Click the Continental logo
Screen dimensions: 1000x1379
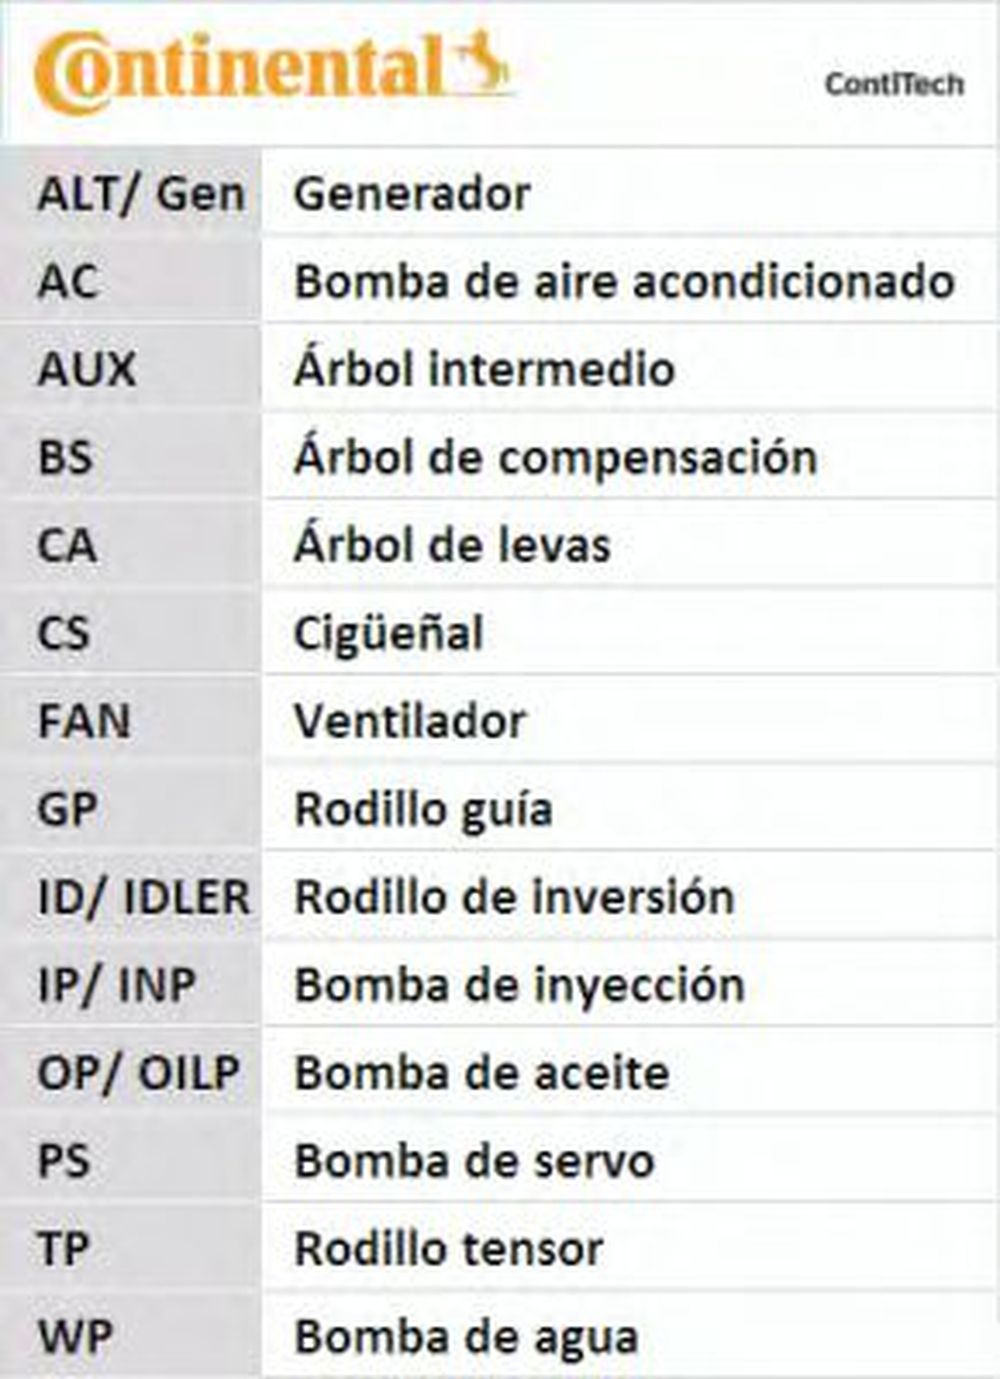pos(240,72)
